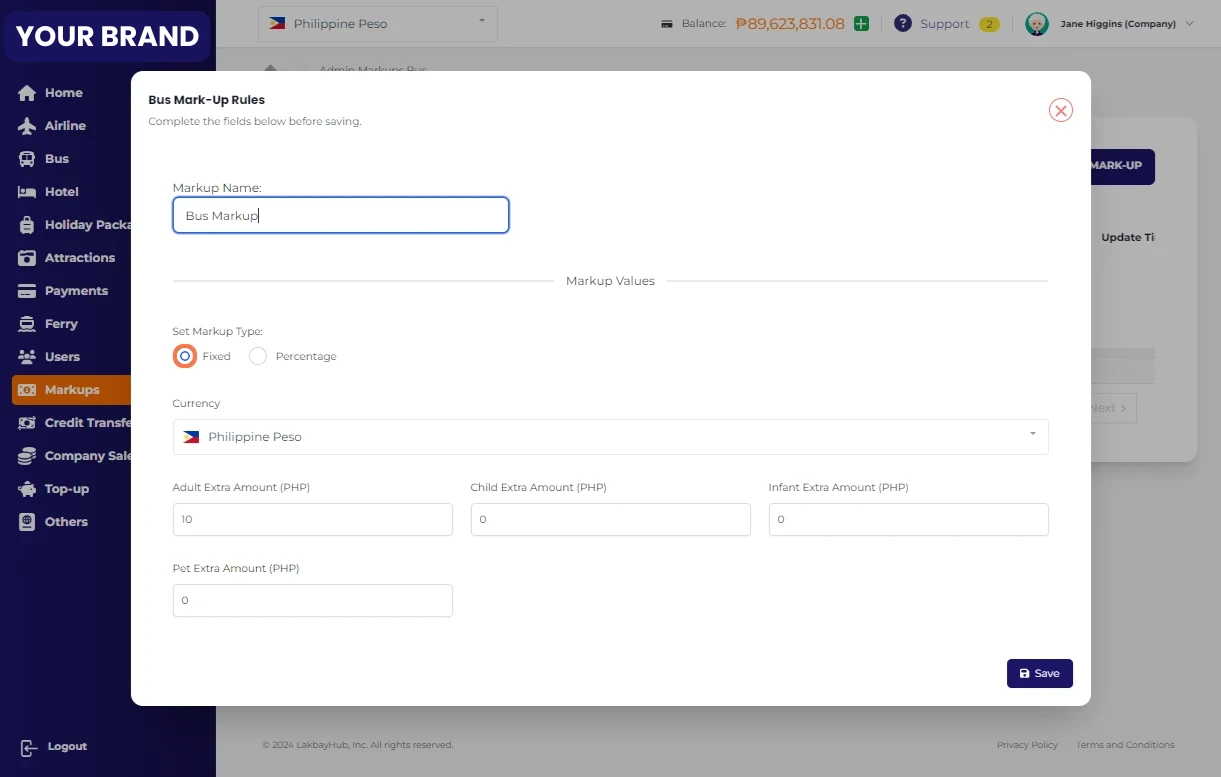Click the Logout icon

(x=29, y=747)
